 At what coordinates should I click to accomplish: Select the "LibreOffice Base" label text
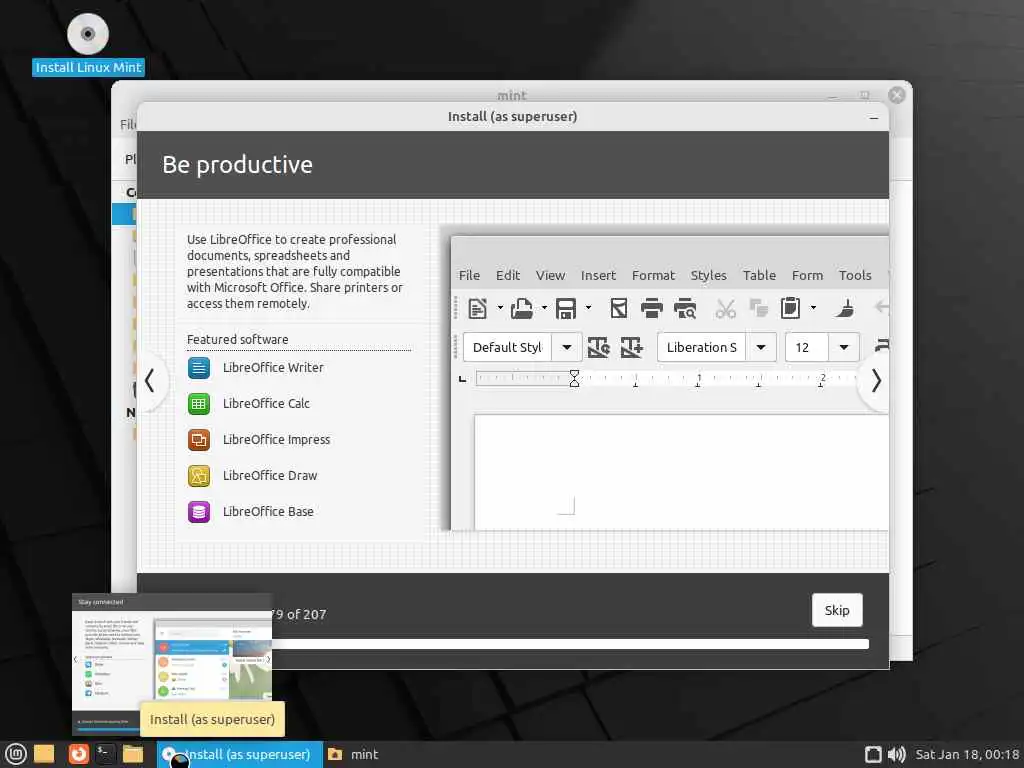point(268,511)
